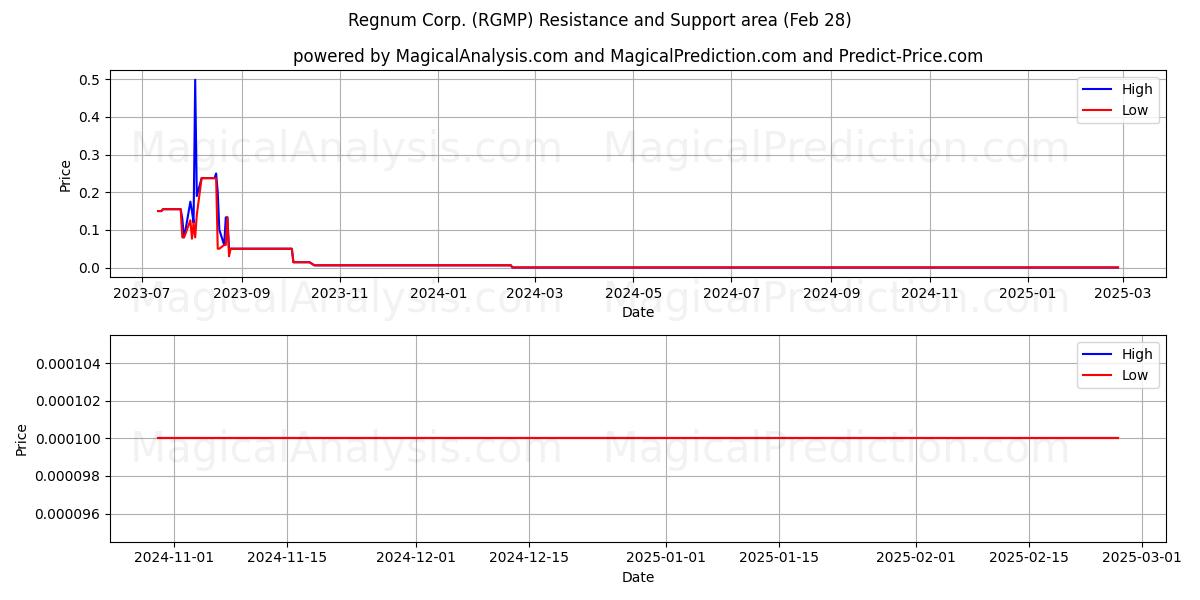The height and width of the screenshot is (600, 1200).
Task: Click the 0.000098 y-axis tick label
Action: pos(69,476)
